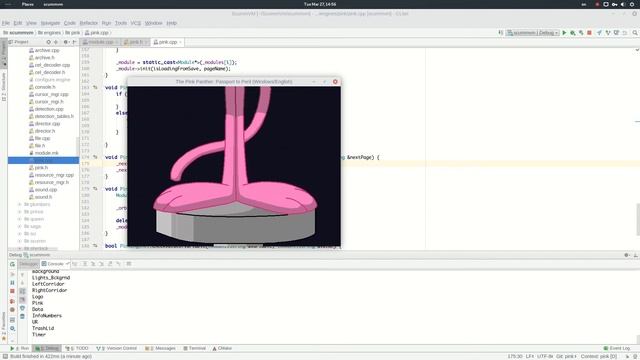Click the View Breakpoints icon in Debug panel

tap(12, 301)
